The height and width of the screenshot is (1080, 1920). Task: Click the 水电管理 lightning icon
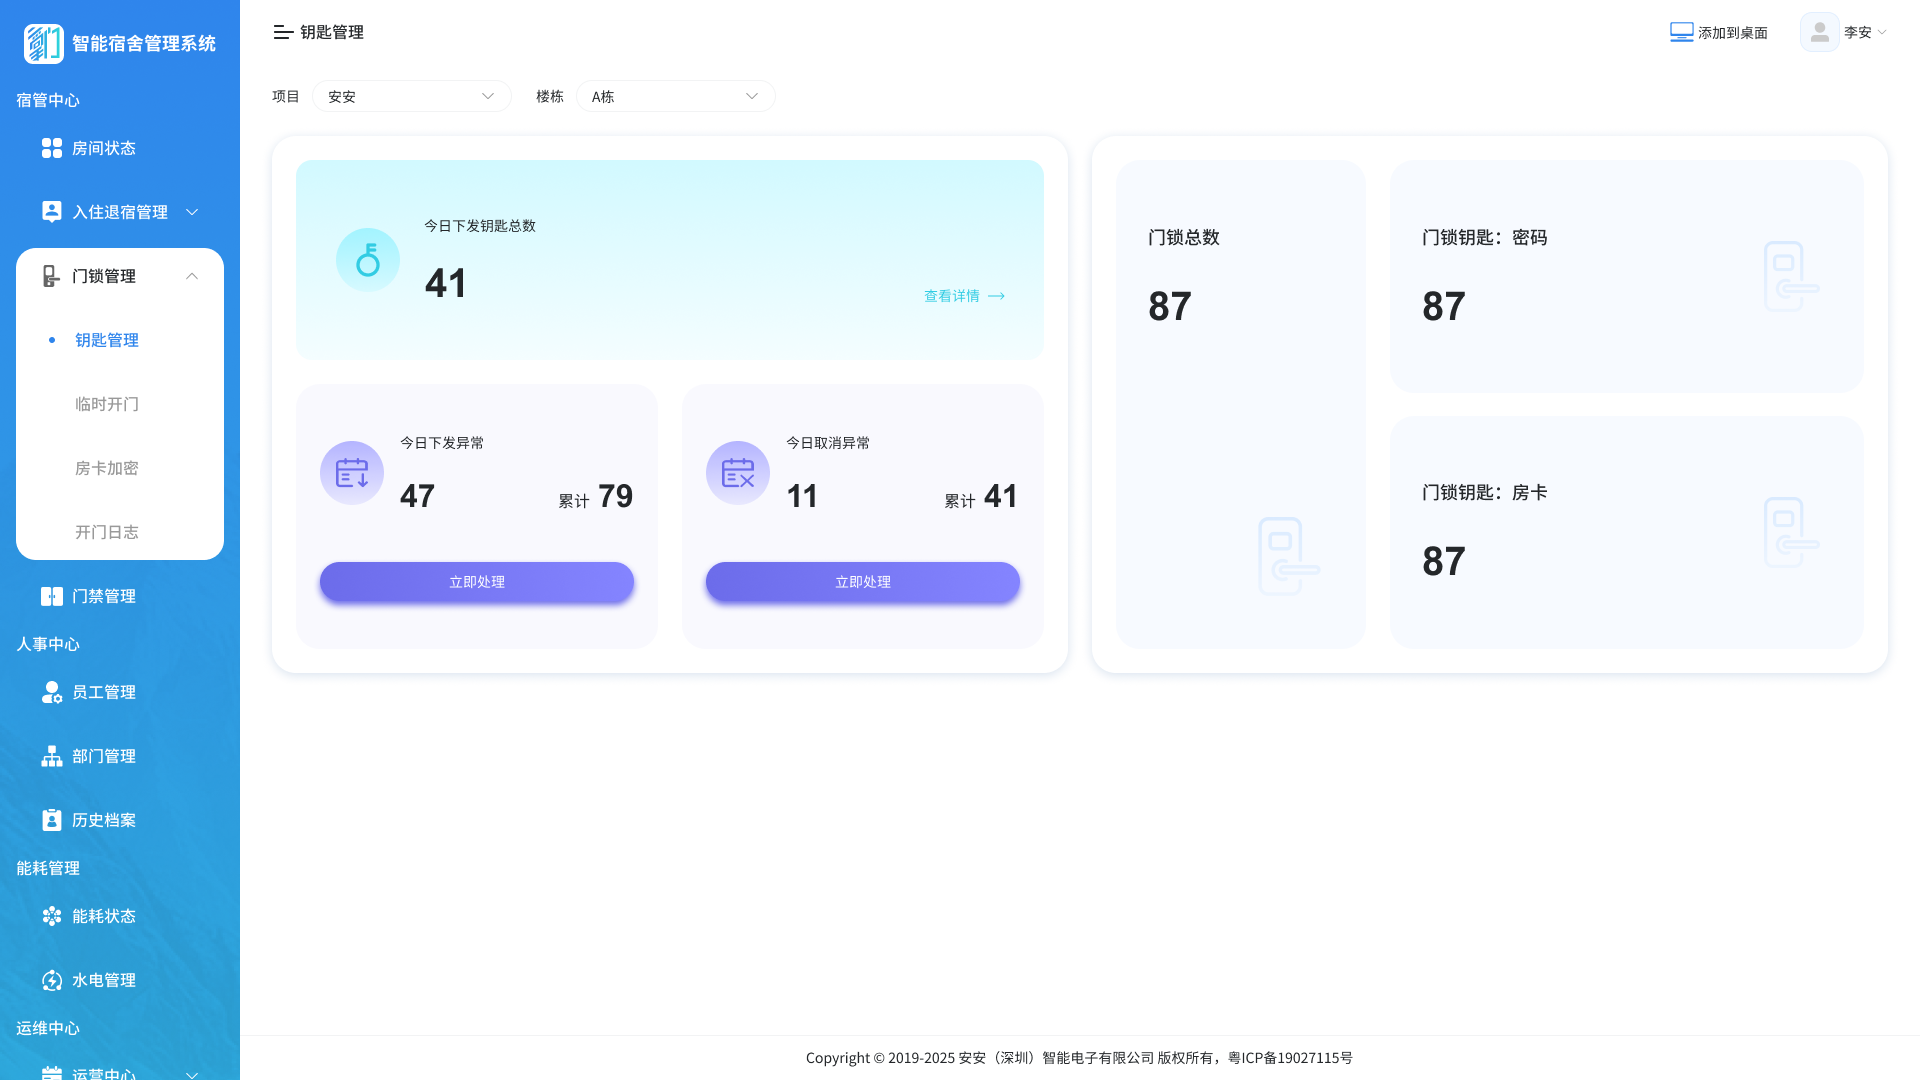point(52,980)
